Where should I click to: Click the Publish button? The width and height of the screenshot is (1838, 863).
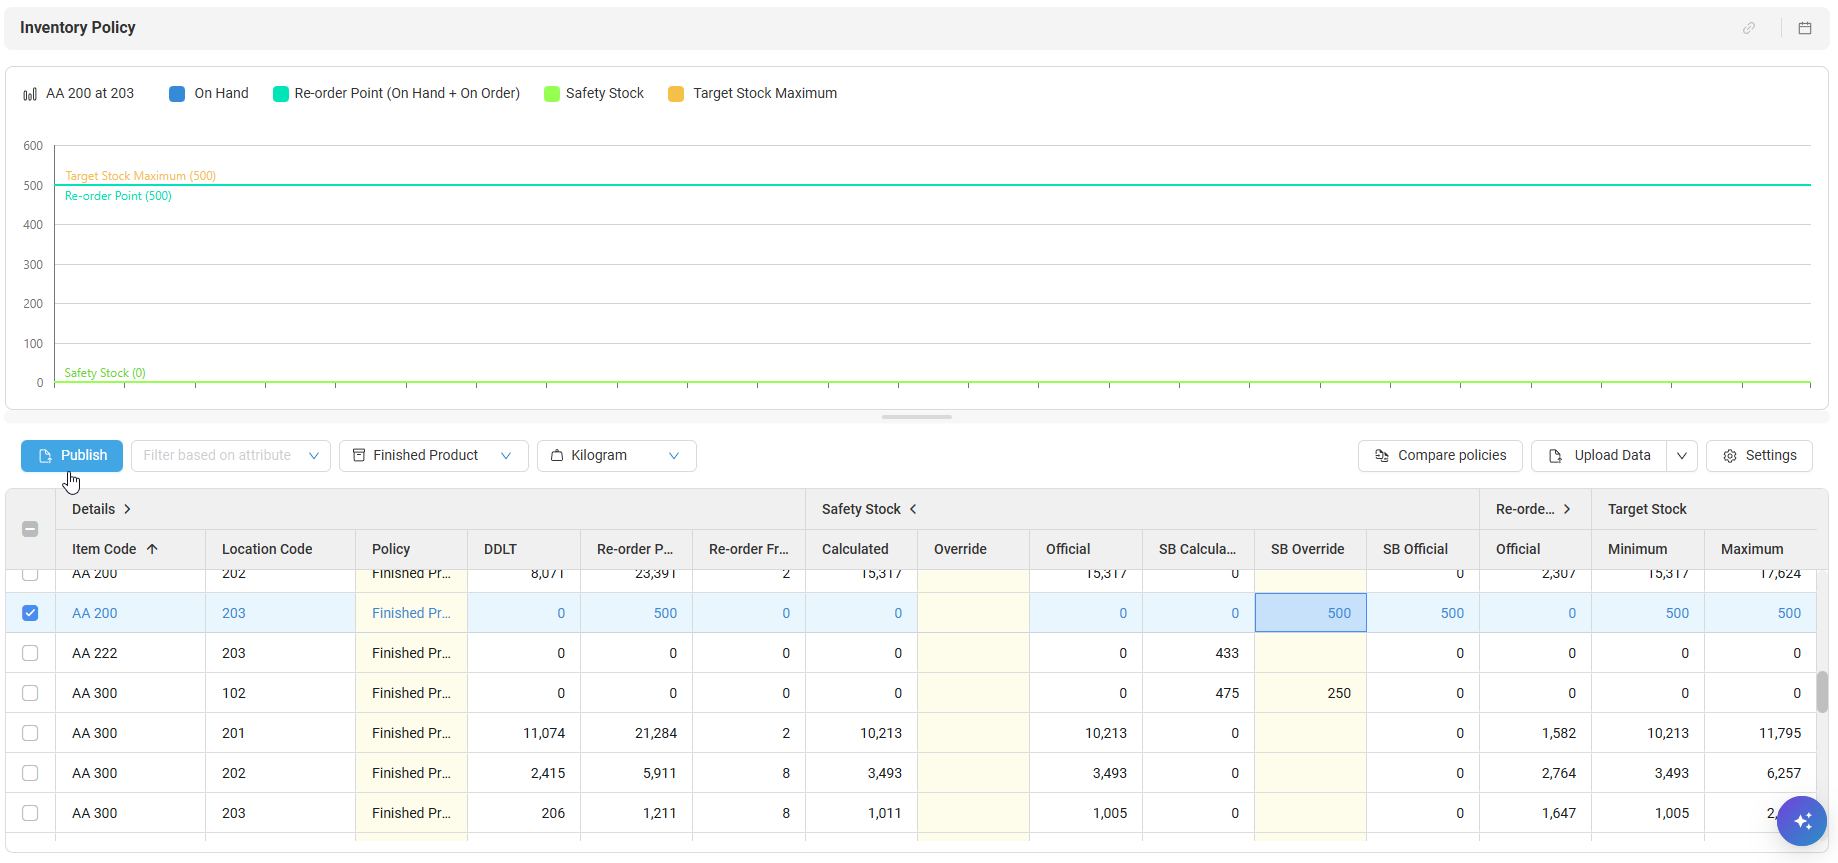tap(72, 456)
